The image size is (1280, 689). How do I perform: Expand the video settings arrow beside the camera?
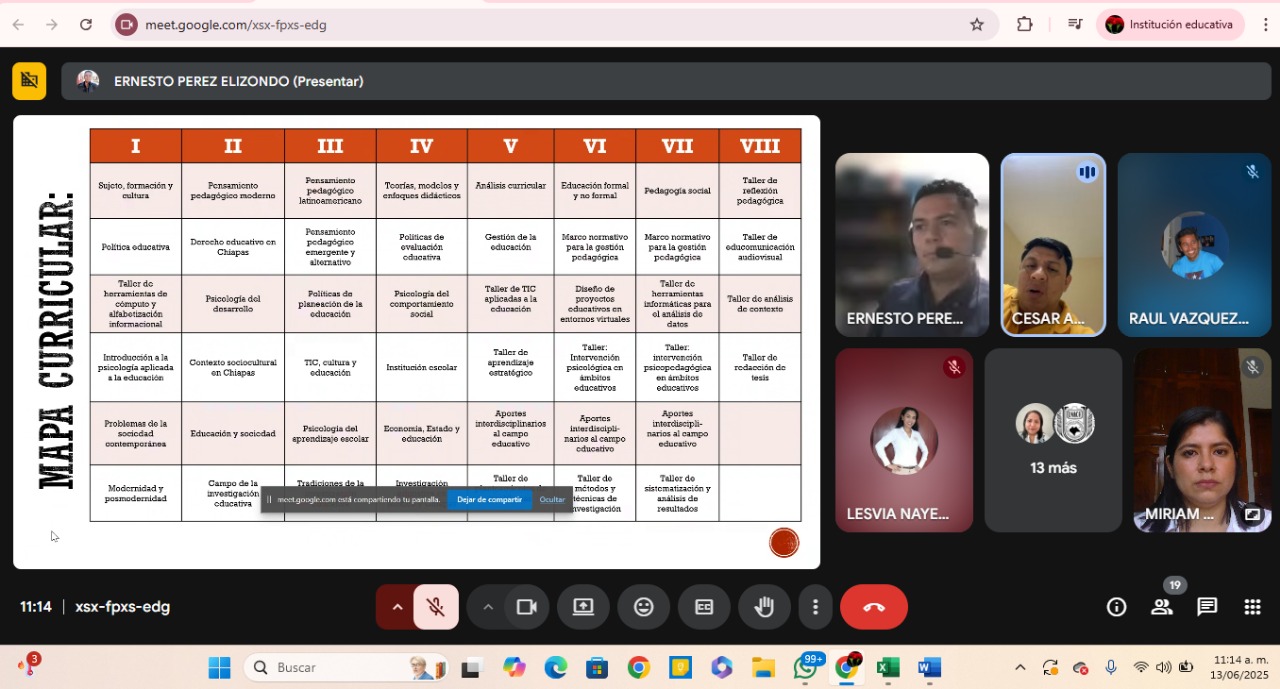pyautogui.click(x=488, y=607)
